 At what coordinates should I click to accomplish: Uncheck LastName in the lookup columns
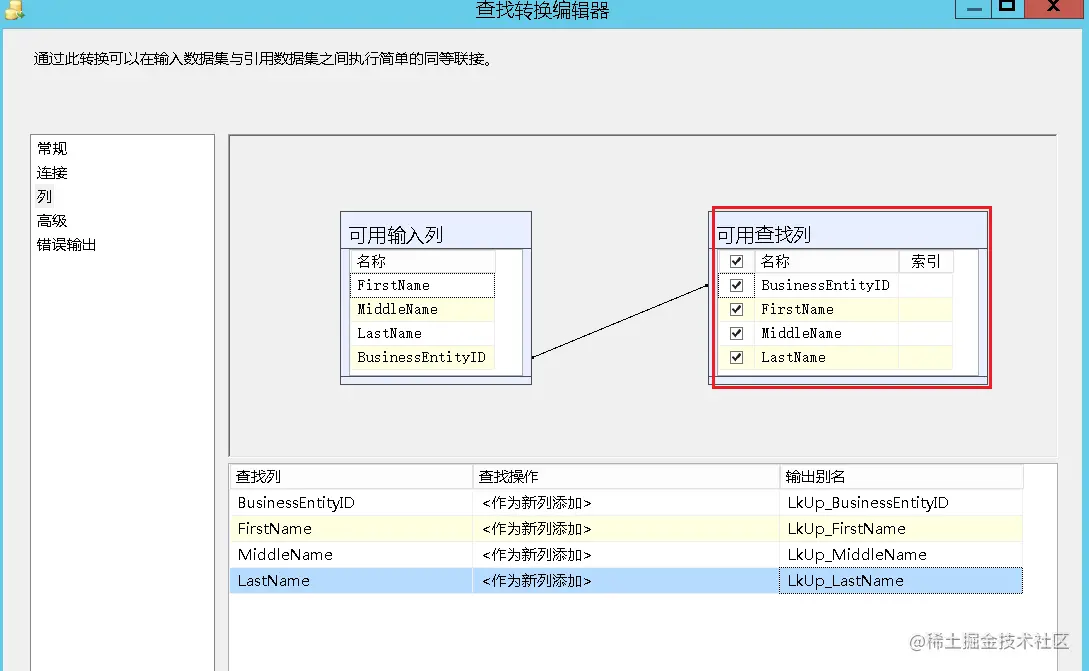click(736, 357)
